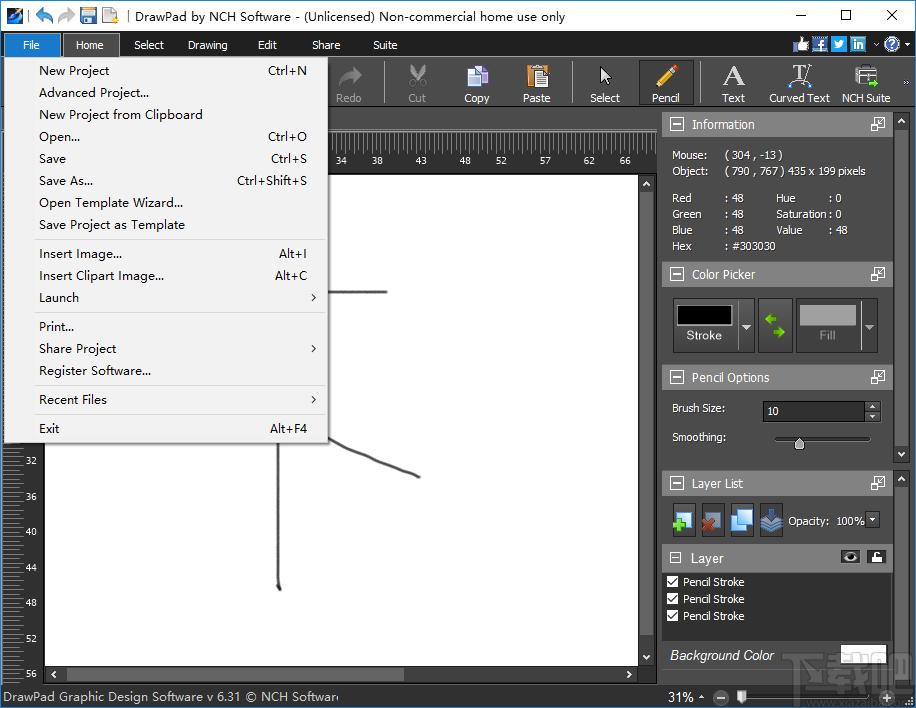Duplicate layer with the overlapping squares icon
Image resolution: width=916 pixels, height=708 pixels.
(x=741, y=520)
